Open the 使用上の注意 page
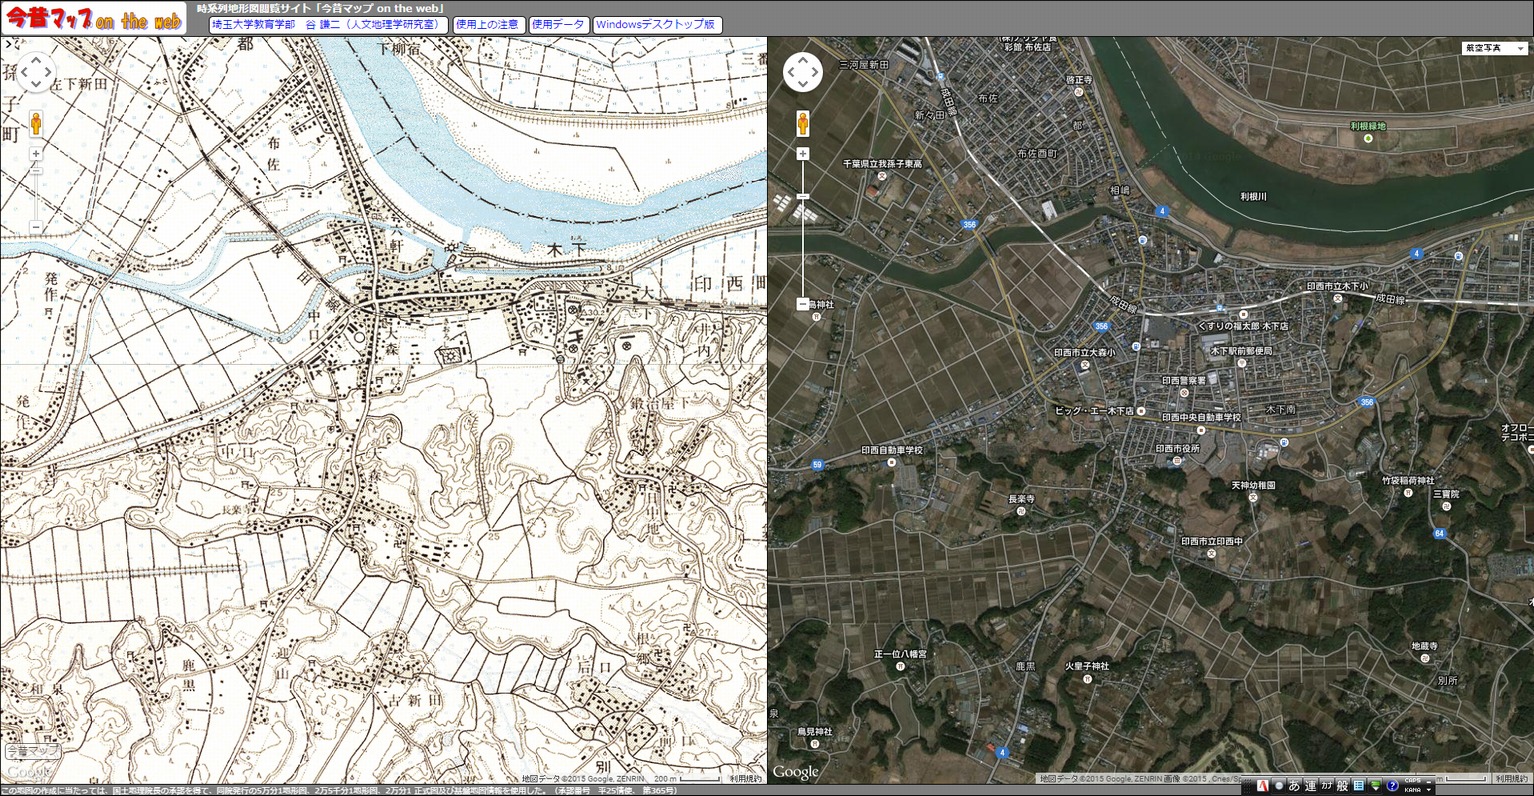This screenshot has height=796, width=1534. click(x=487, y=24)
